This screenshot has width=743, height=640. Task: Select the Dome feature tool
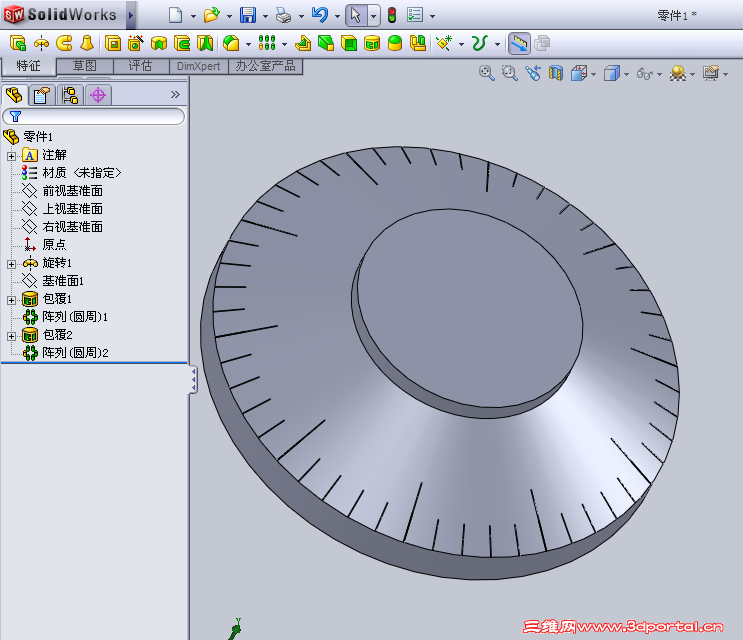point(395,43)
